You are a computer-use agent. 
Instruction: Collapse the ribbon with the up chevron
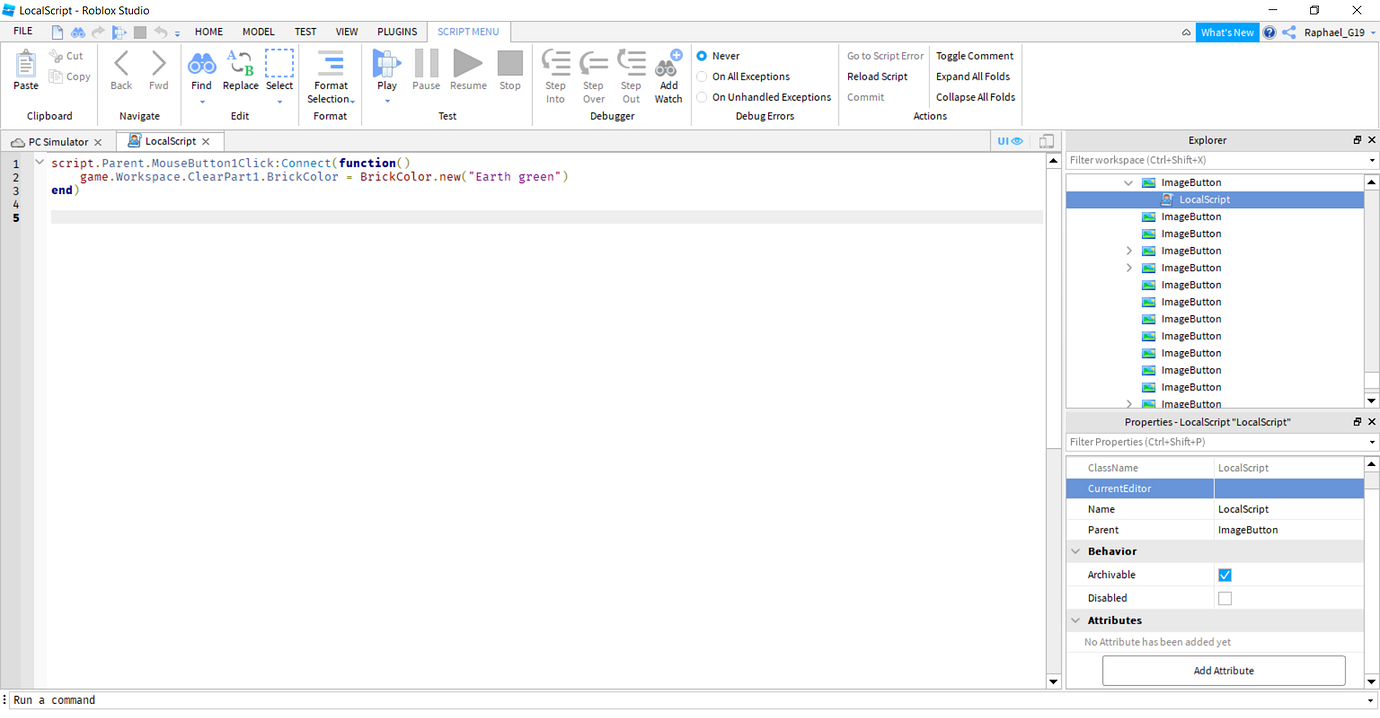(1186, 32)
